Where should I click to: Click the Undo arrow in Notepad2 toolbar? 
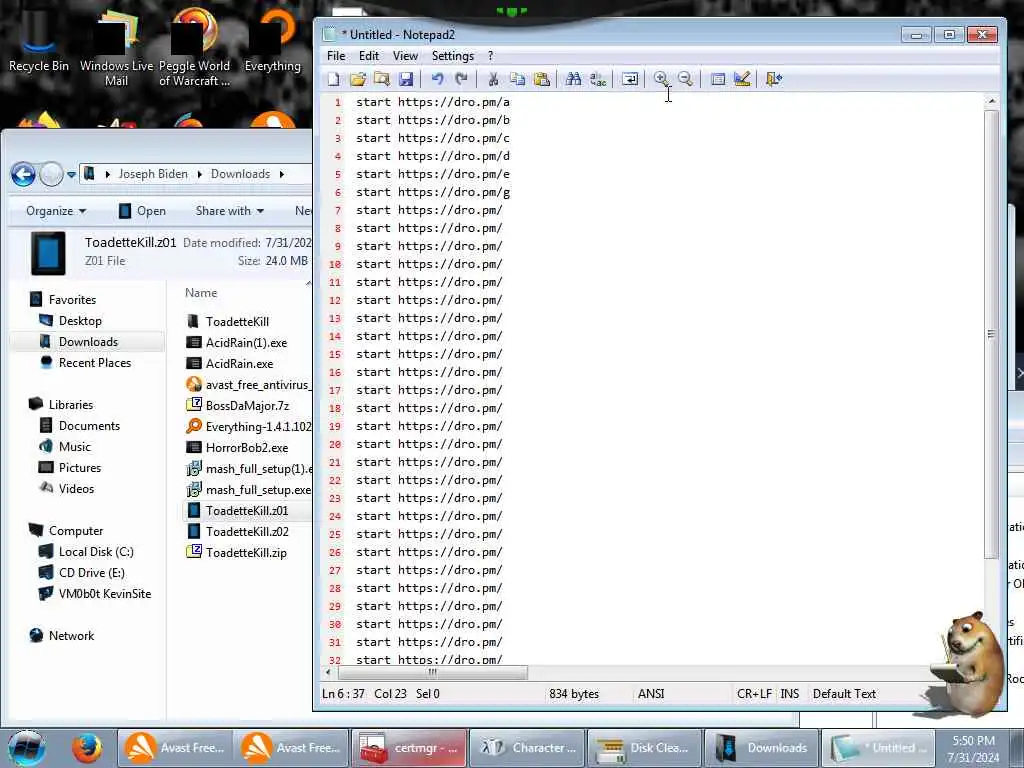point(438,79)
